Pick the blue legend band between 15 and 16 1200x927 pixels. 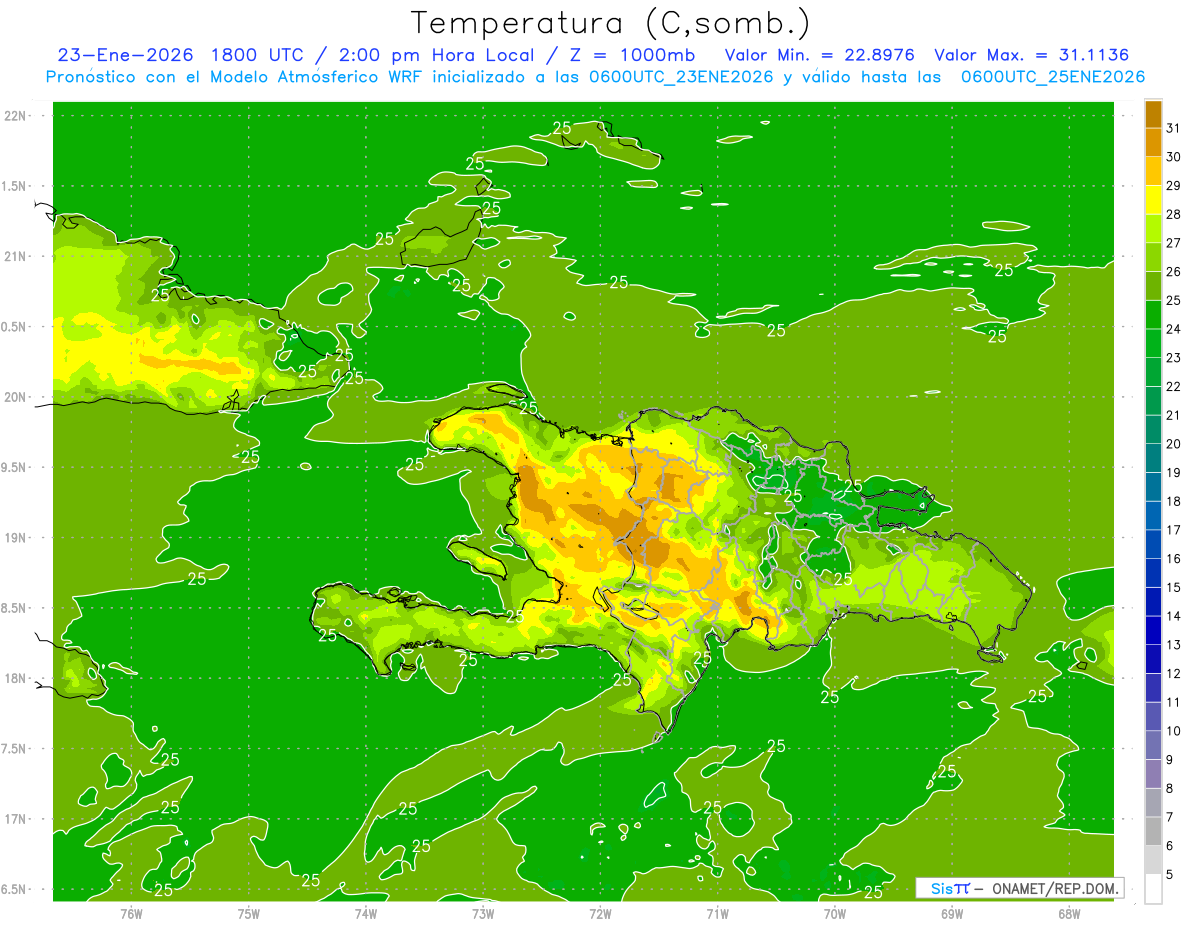(x=1153, y=573)
